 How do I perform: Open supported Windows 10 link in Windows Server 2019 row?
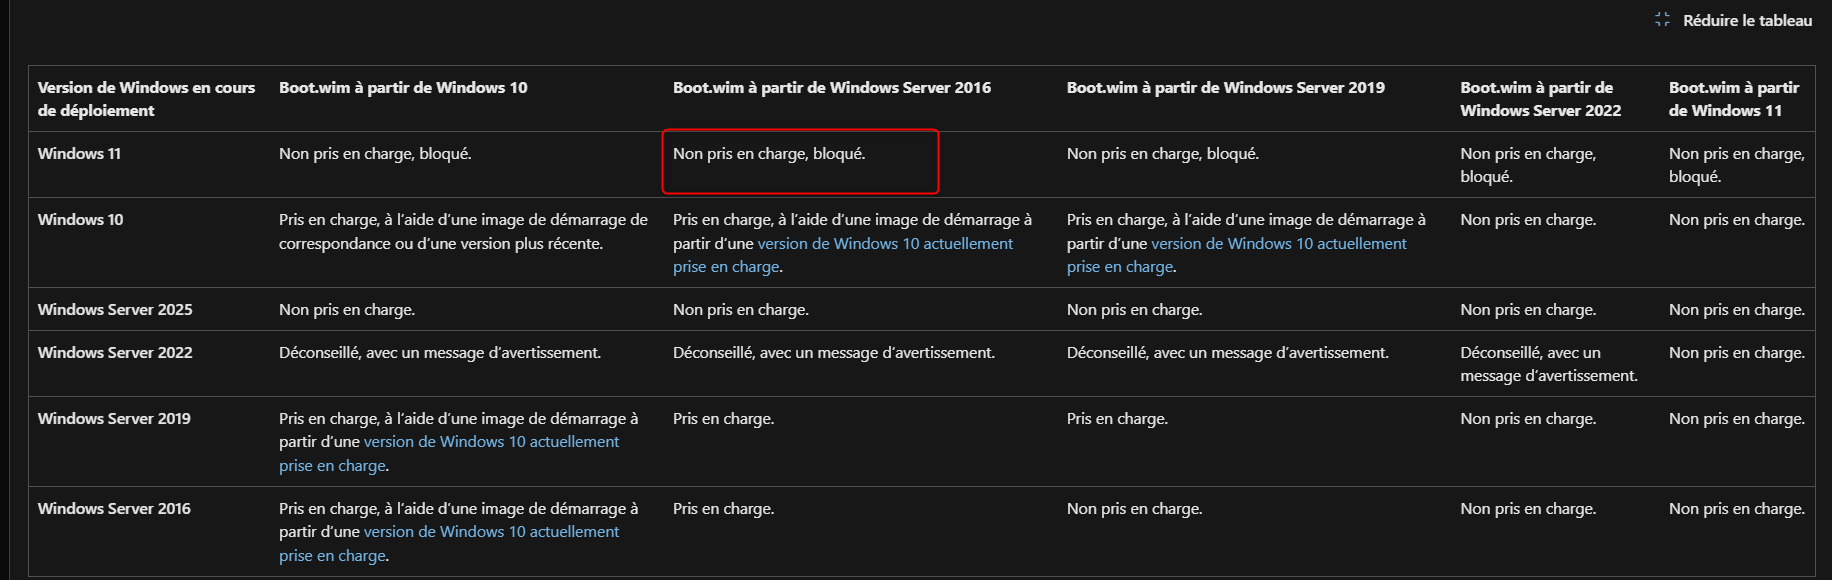(449, 454)
